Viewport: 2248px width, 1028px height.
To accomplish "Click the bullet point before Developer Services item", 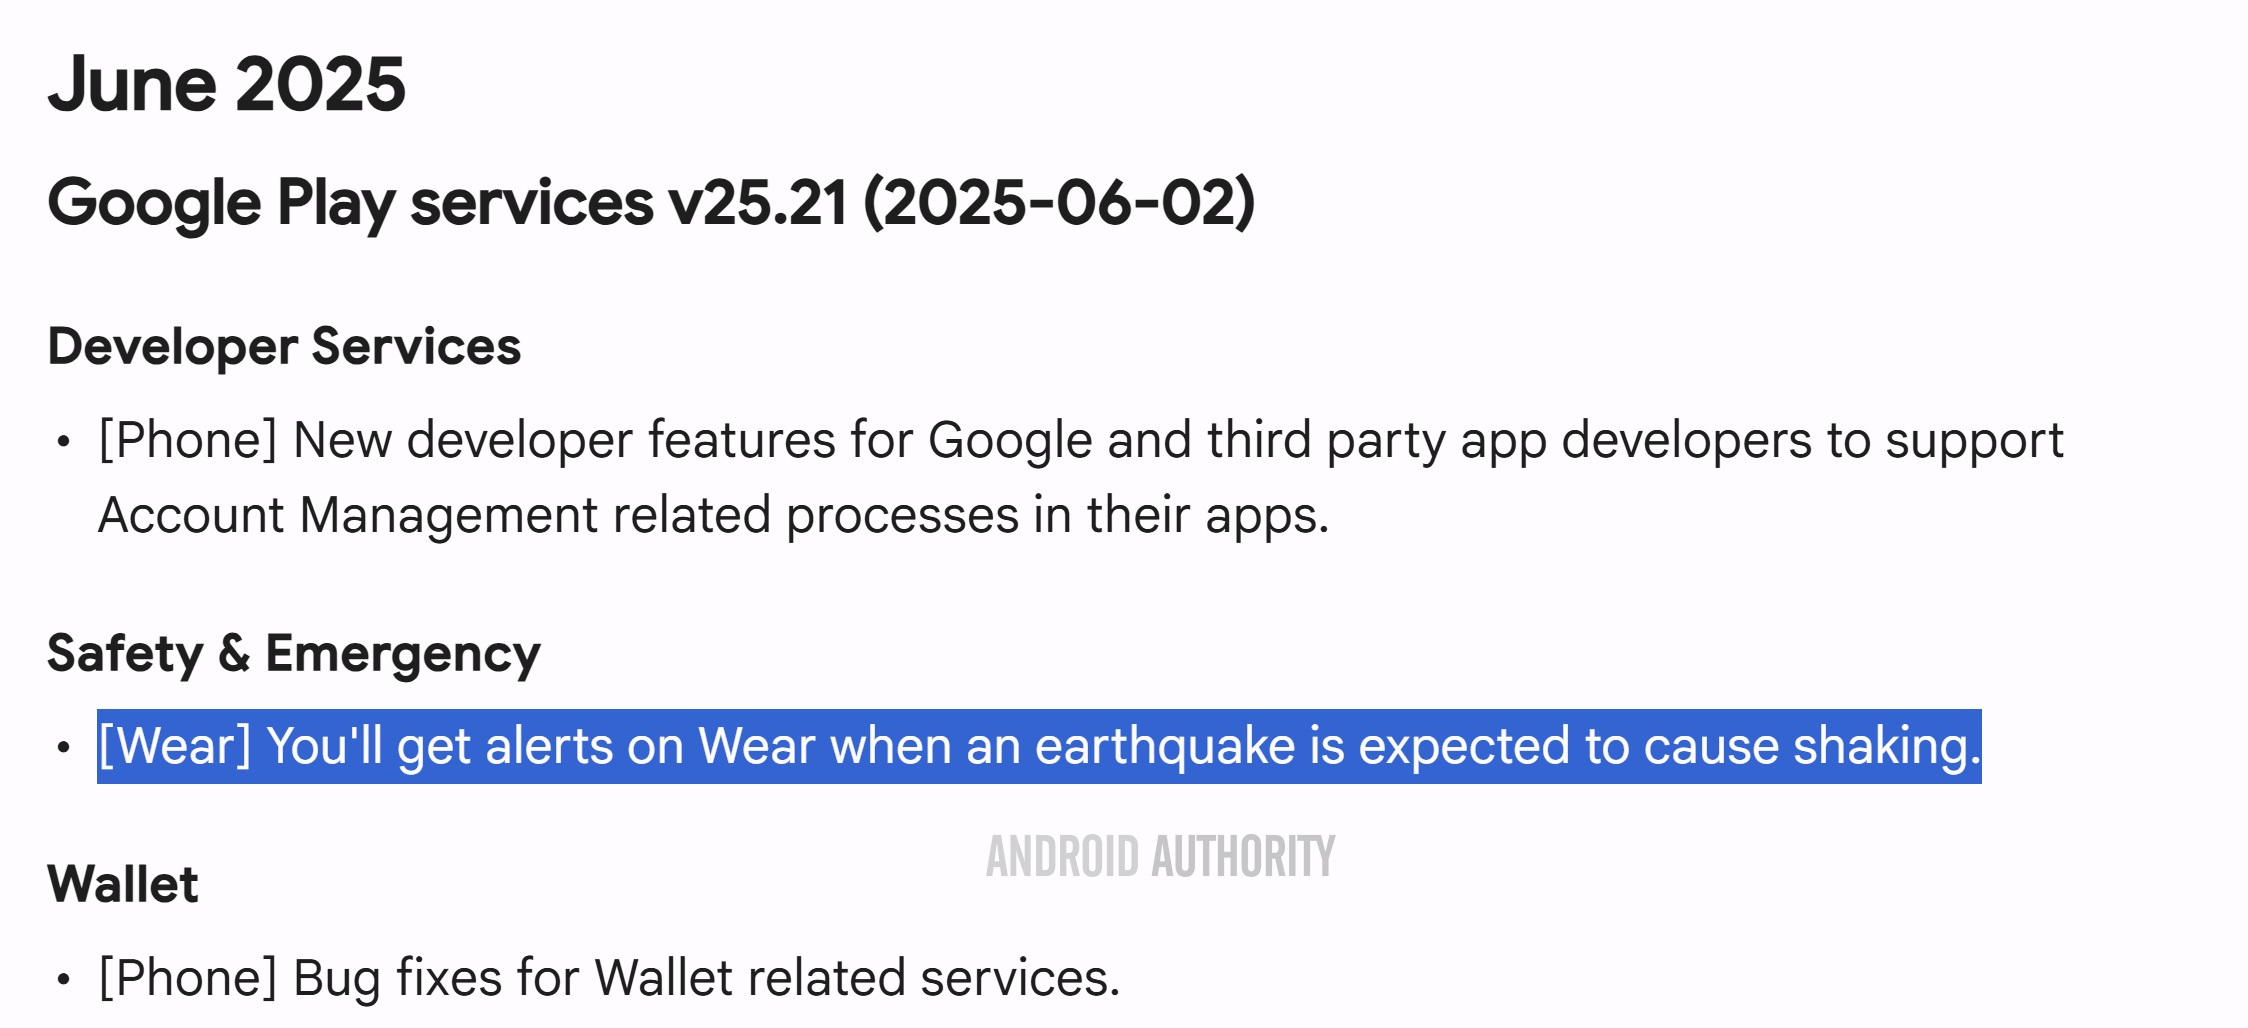I will tap(64, 441).
